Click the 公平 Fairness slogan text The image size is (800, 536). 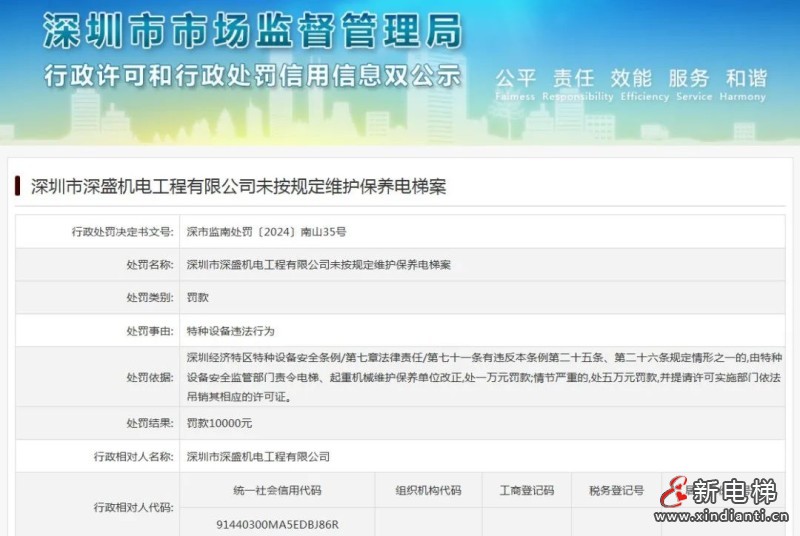(516, 81)
